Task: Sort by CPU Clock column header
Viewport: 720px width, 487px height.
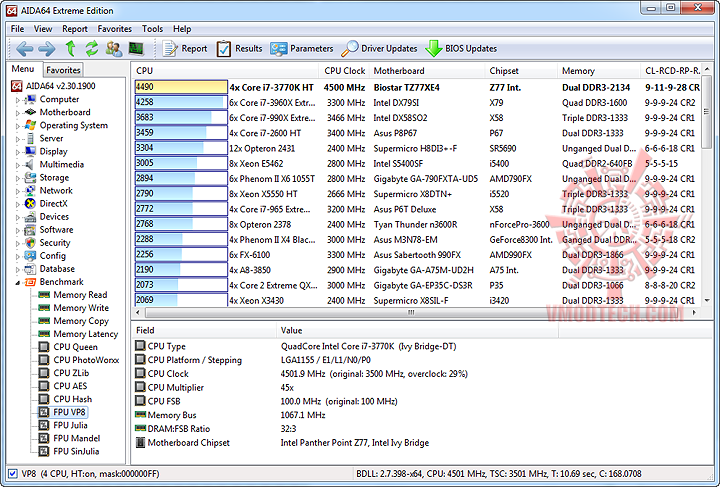Action: (x=344, y=71)
